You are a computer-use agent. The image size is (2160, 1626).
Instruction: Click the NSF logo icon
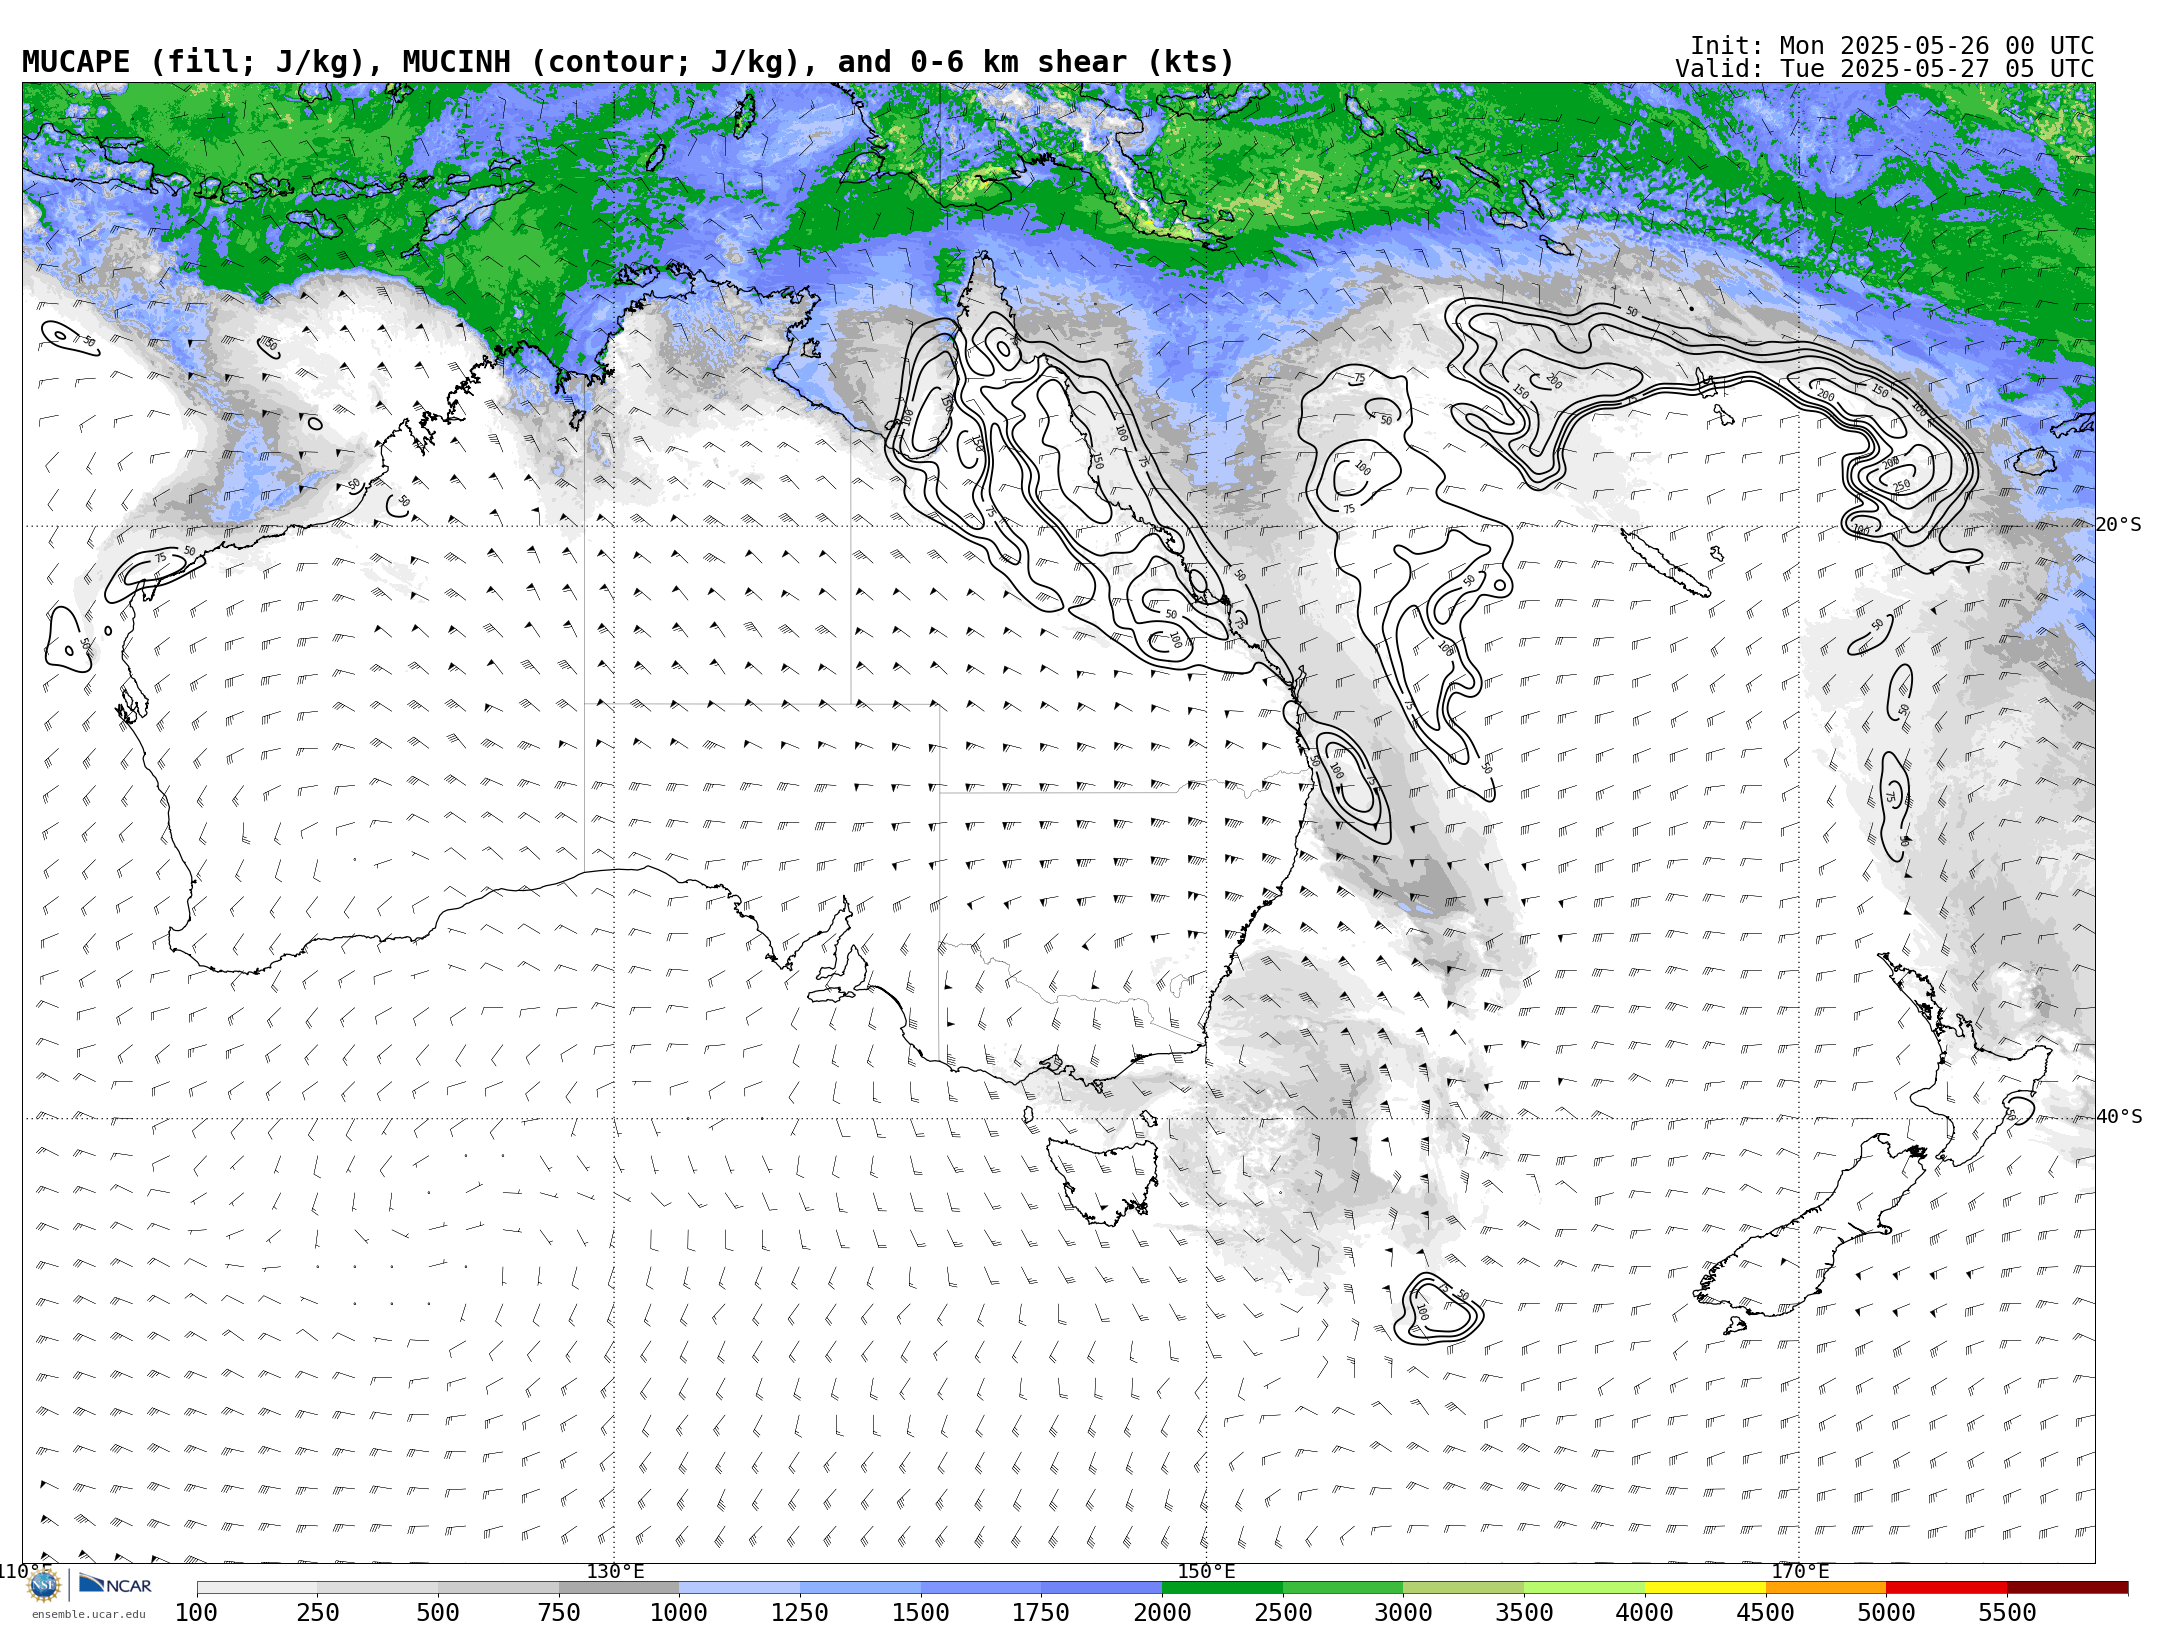coord(44,1584)
